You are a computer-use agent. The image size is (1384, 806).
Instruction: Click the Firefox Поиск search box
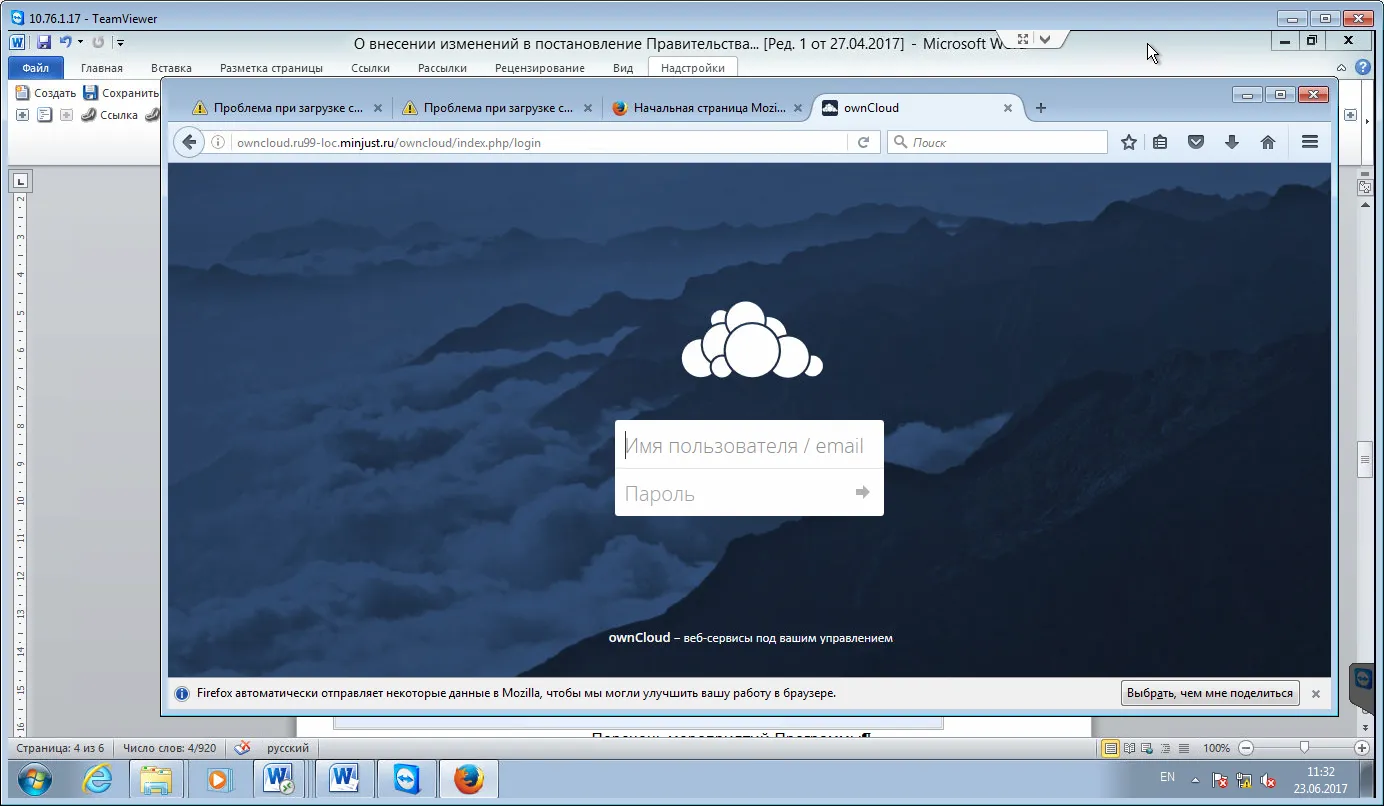997,143
